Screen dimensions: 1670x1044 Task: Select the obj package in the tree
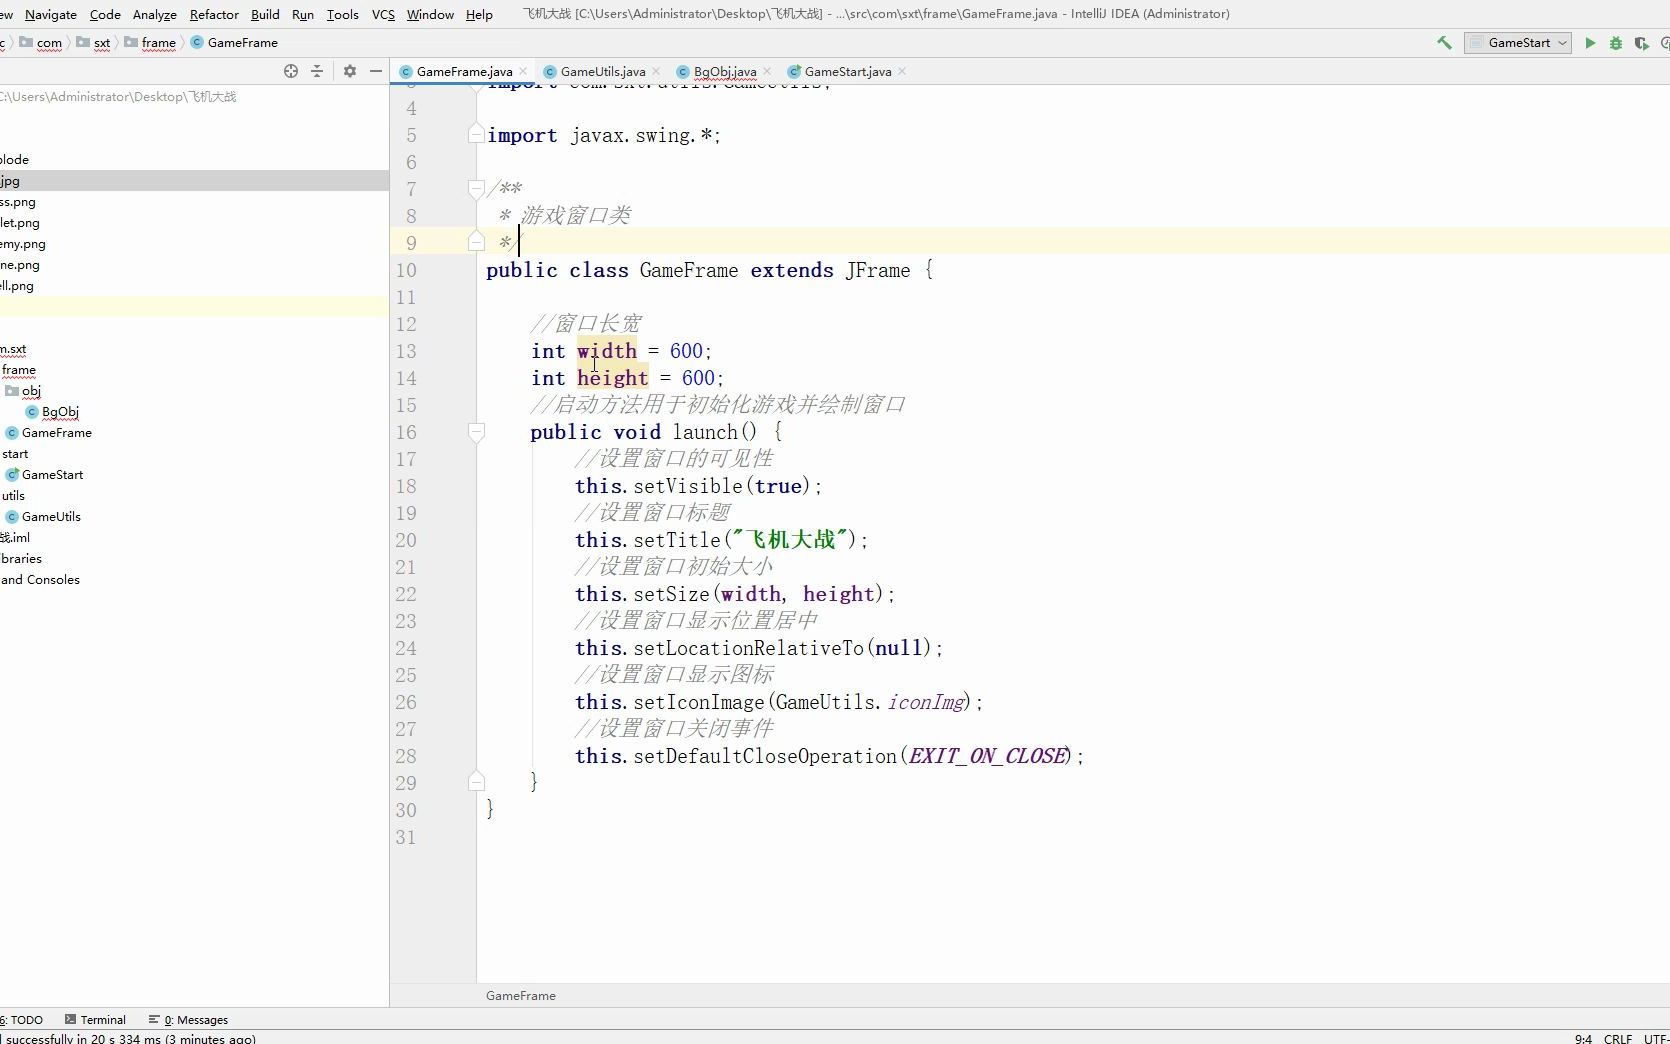[x=31, y=391]
